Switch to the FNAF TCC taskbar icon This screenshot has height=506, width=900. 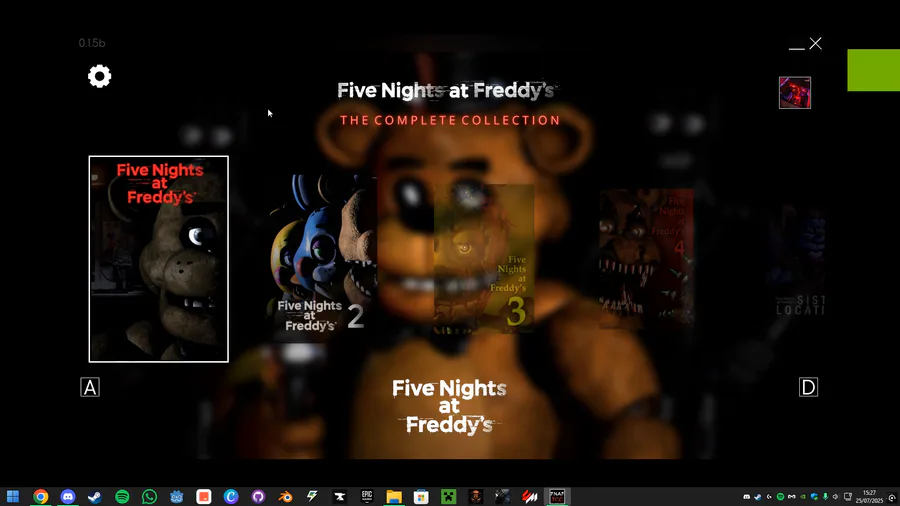click(x=557, y=496)
